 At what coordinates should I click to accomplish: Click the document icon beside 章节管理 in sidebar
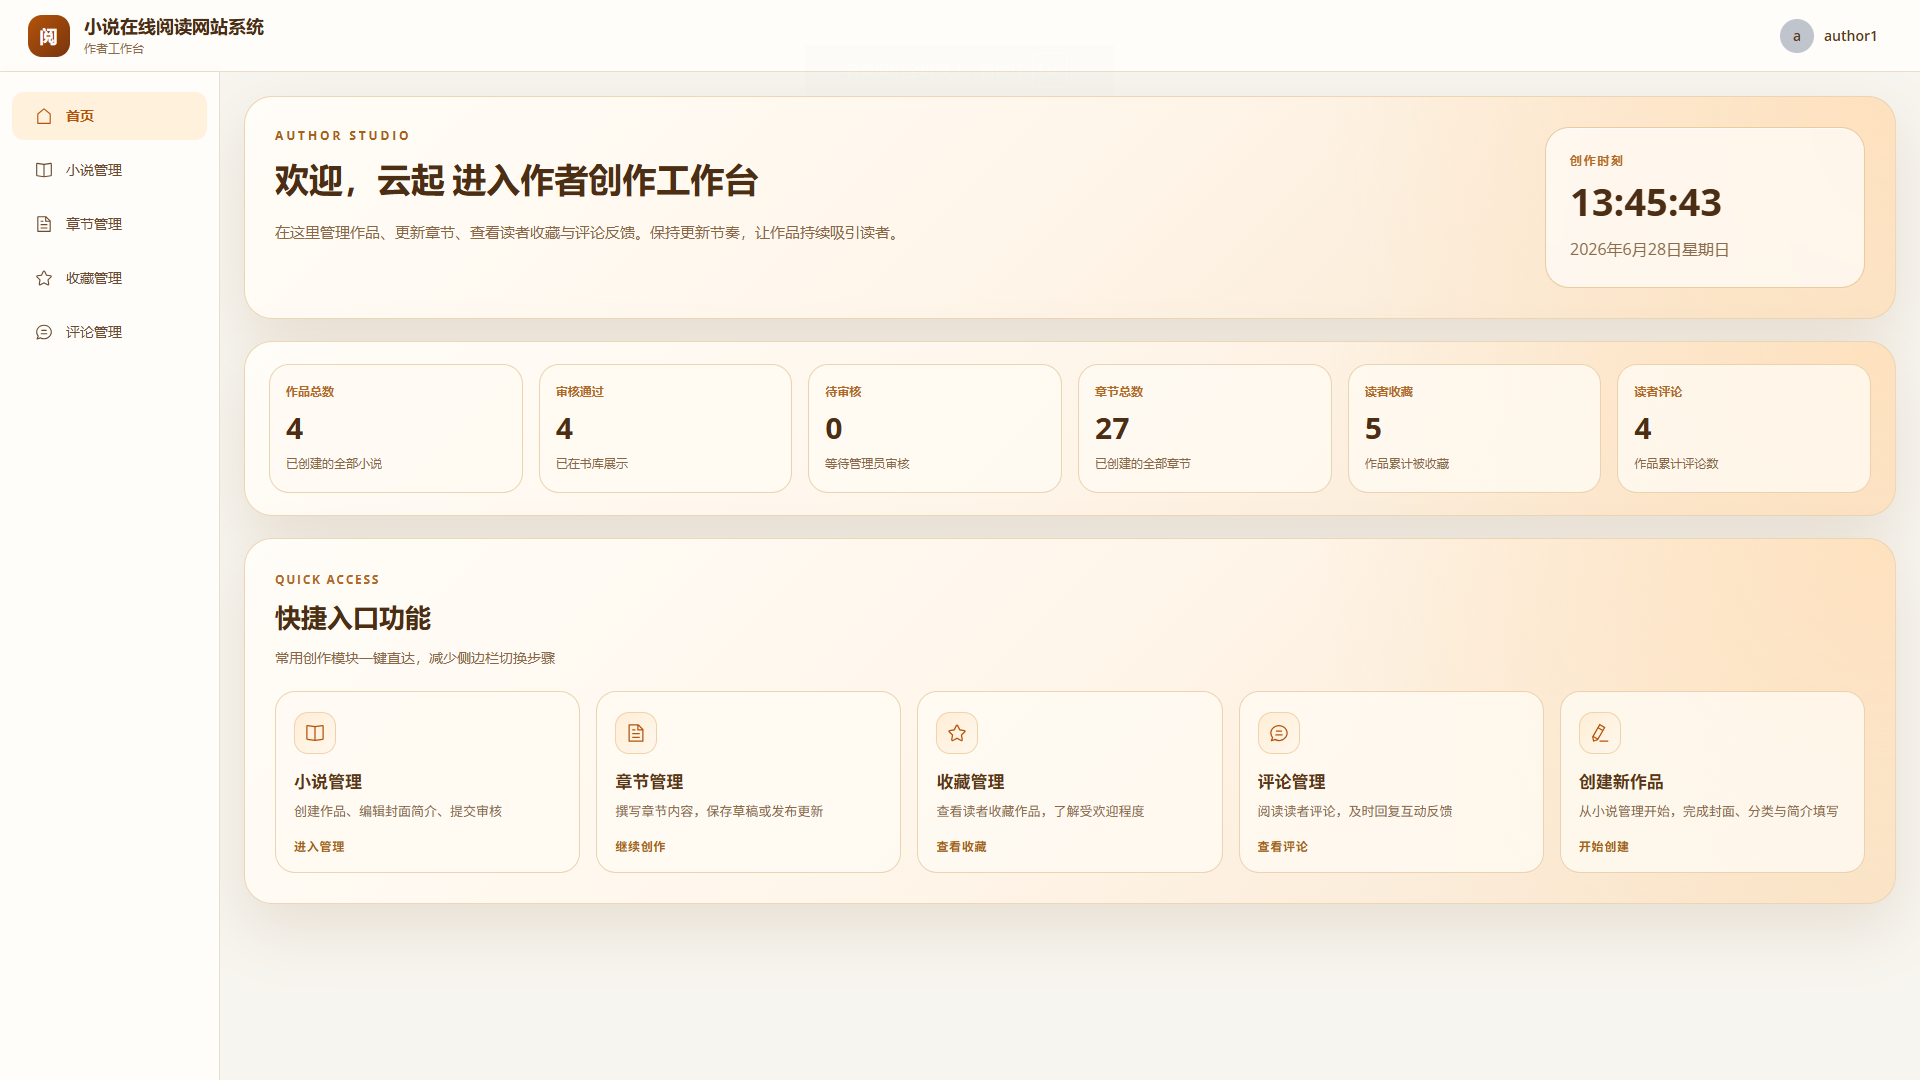pyautogui.click(x=44, y=224)
